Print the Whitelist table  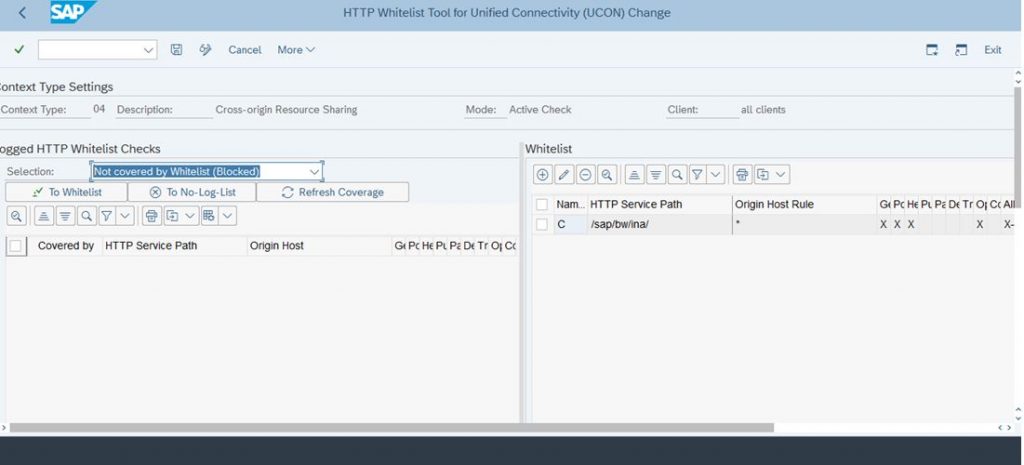coord(742,174)
